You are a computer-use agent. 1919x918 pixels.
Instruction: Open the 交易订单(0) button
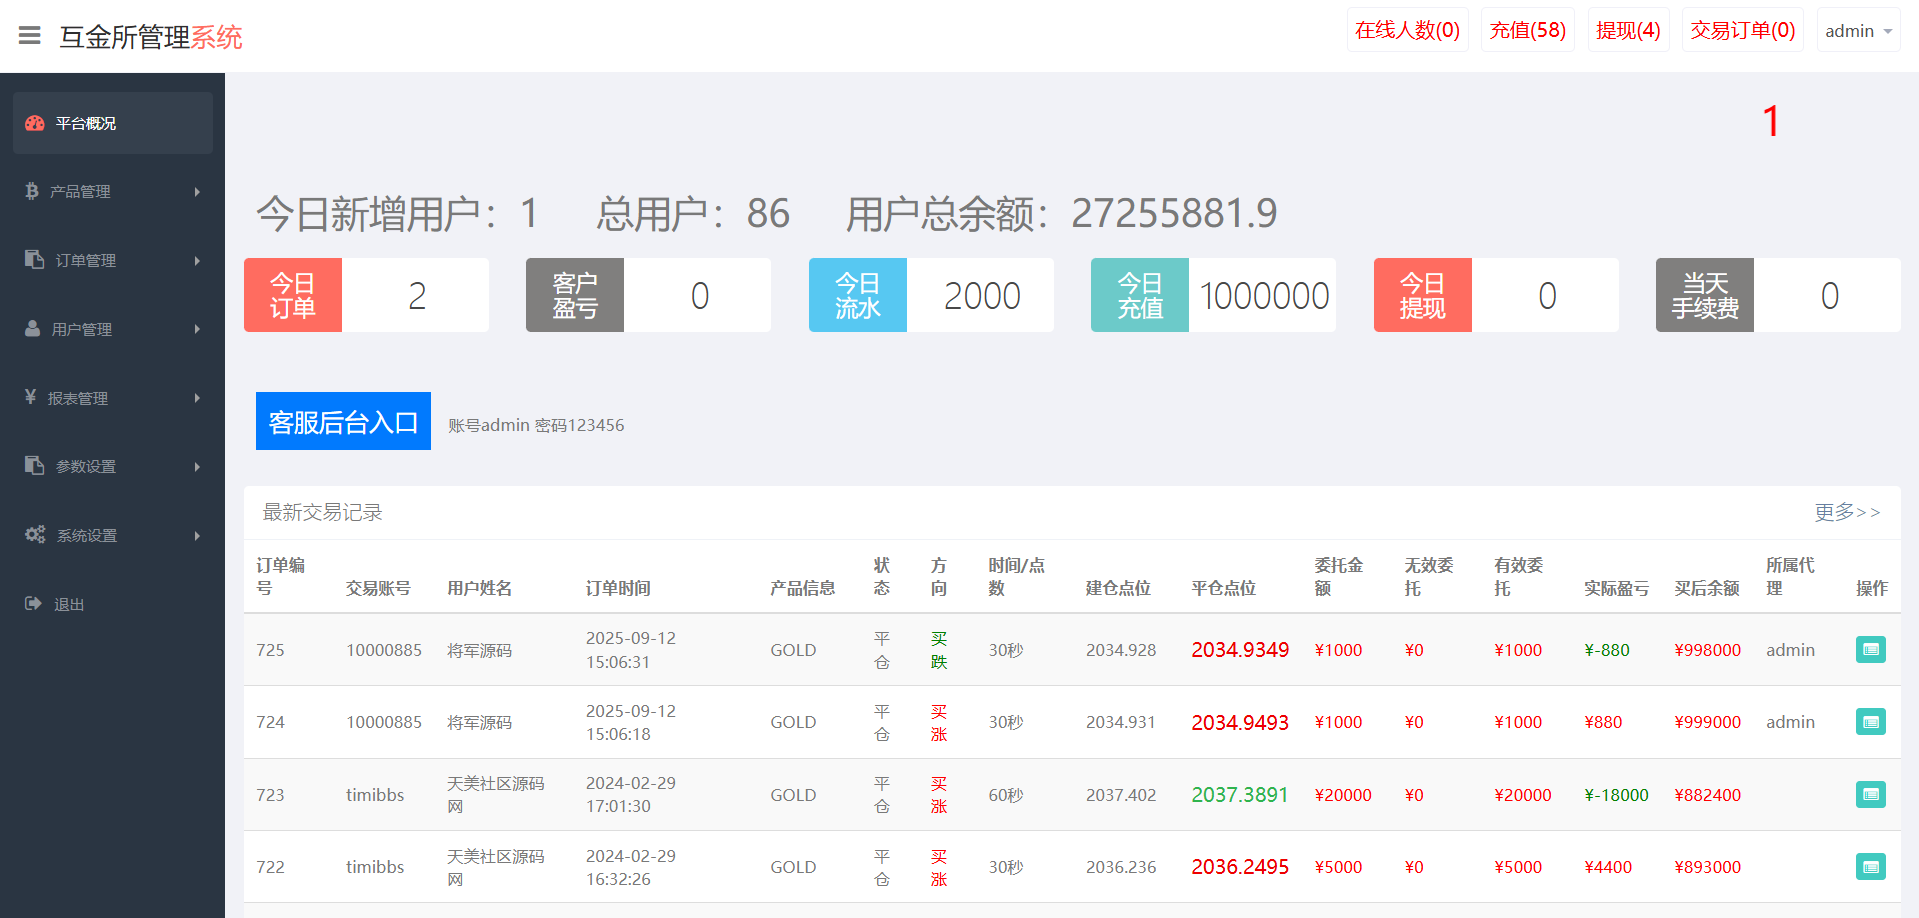[x=1742, y=31]
